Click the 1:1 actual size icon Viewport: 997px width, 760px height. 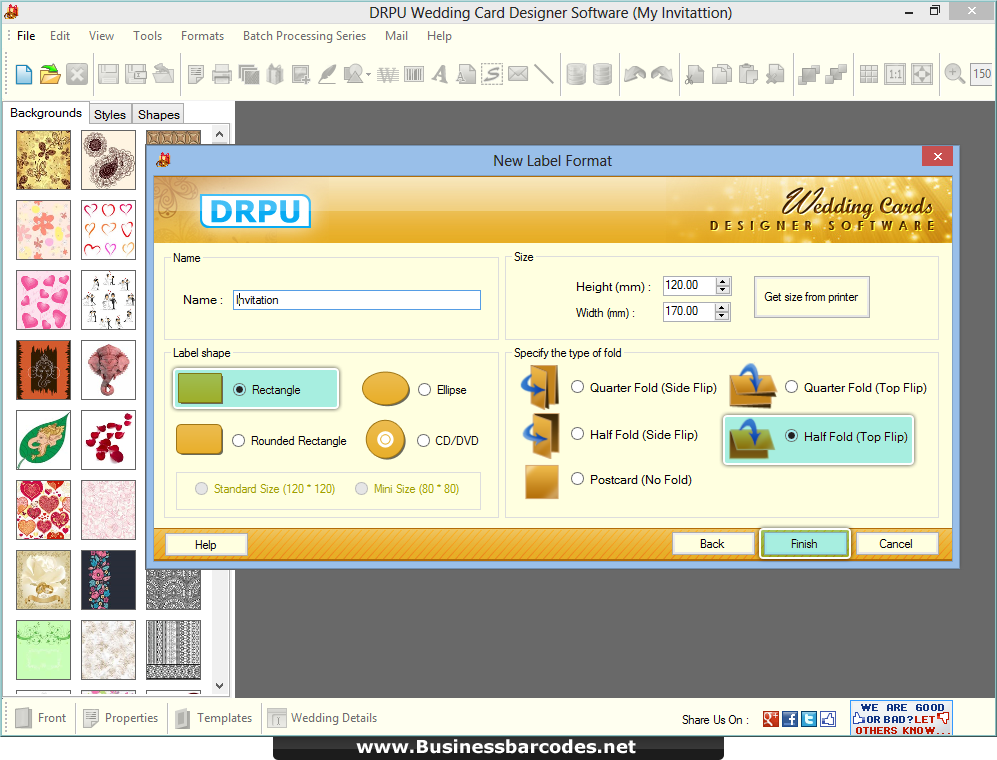pos(895,74)
